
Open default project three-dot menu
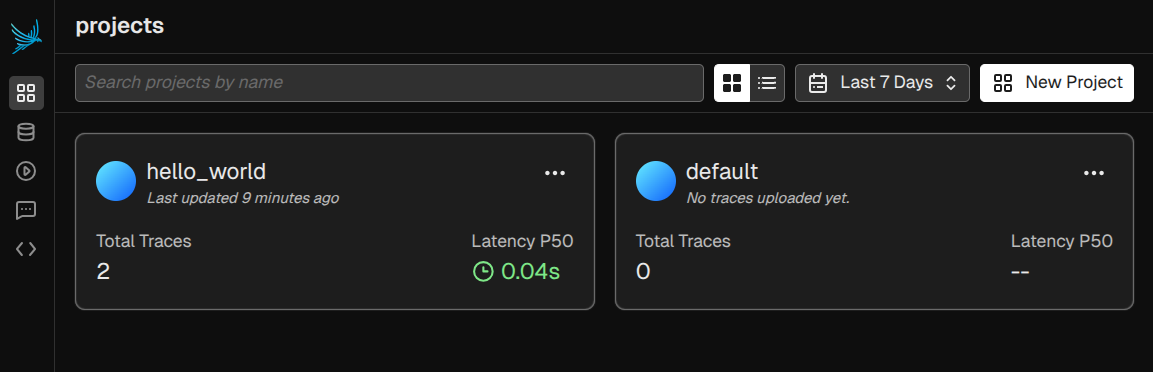(x=1094, y=174)
